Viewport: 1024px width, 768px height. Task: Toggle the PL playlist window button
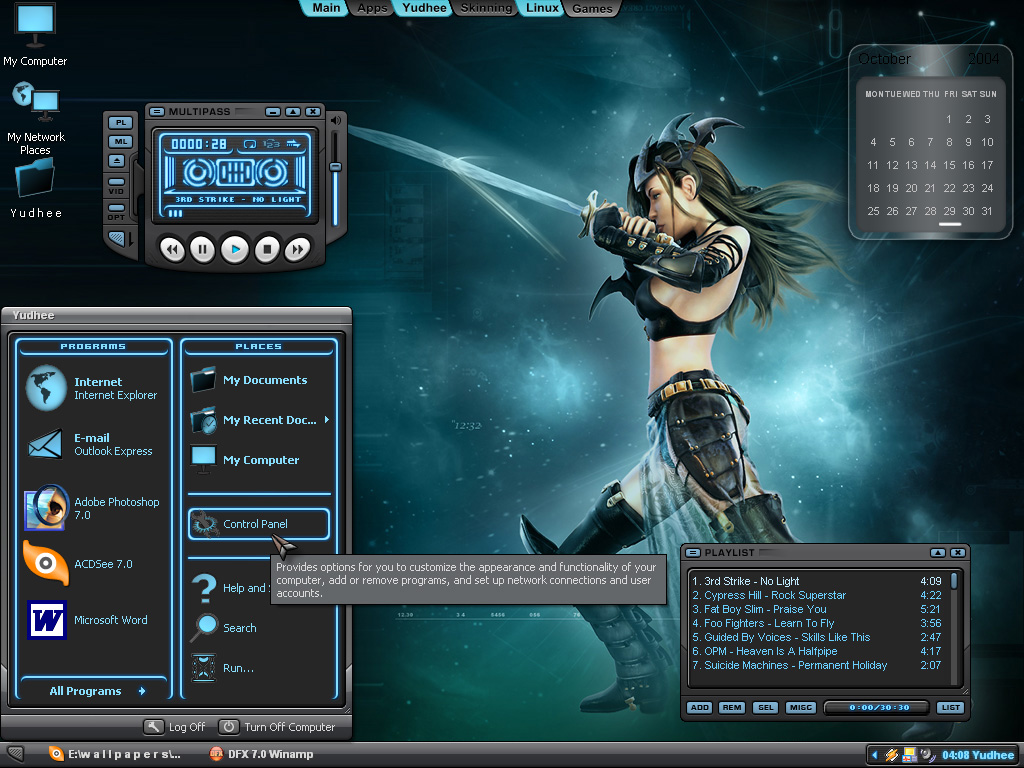[119, 122]
